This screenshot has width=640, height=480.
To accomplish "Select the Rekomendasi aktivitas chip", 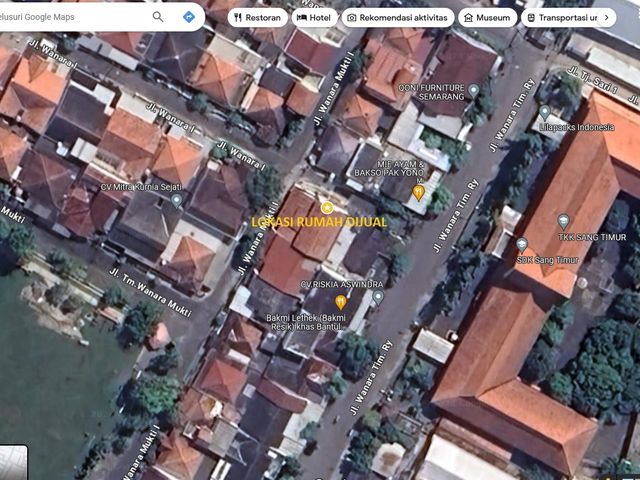I will point(398,18).
